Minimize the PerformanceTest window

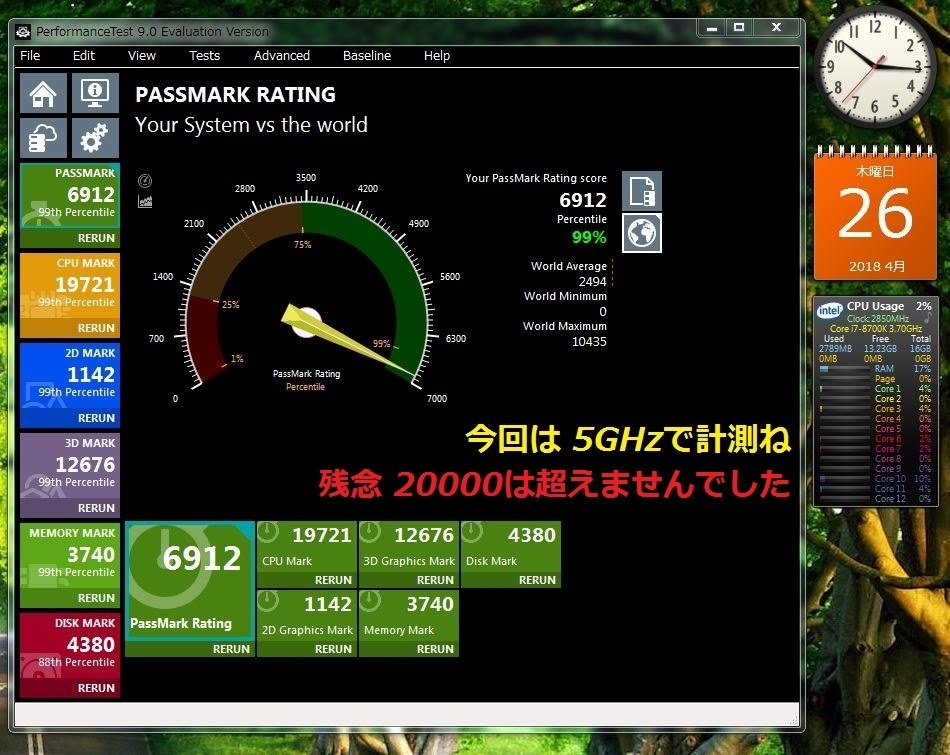point(712,28)
